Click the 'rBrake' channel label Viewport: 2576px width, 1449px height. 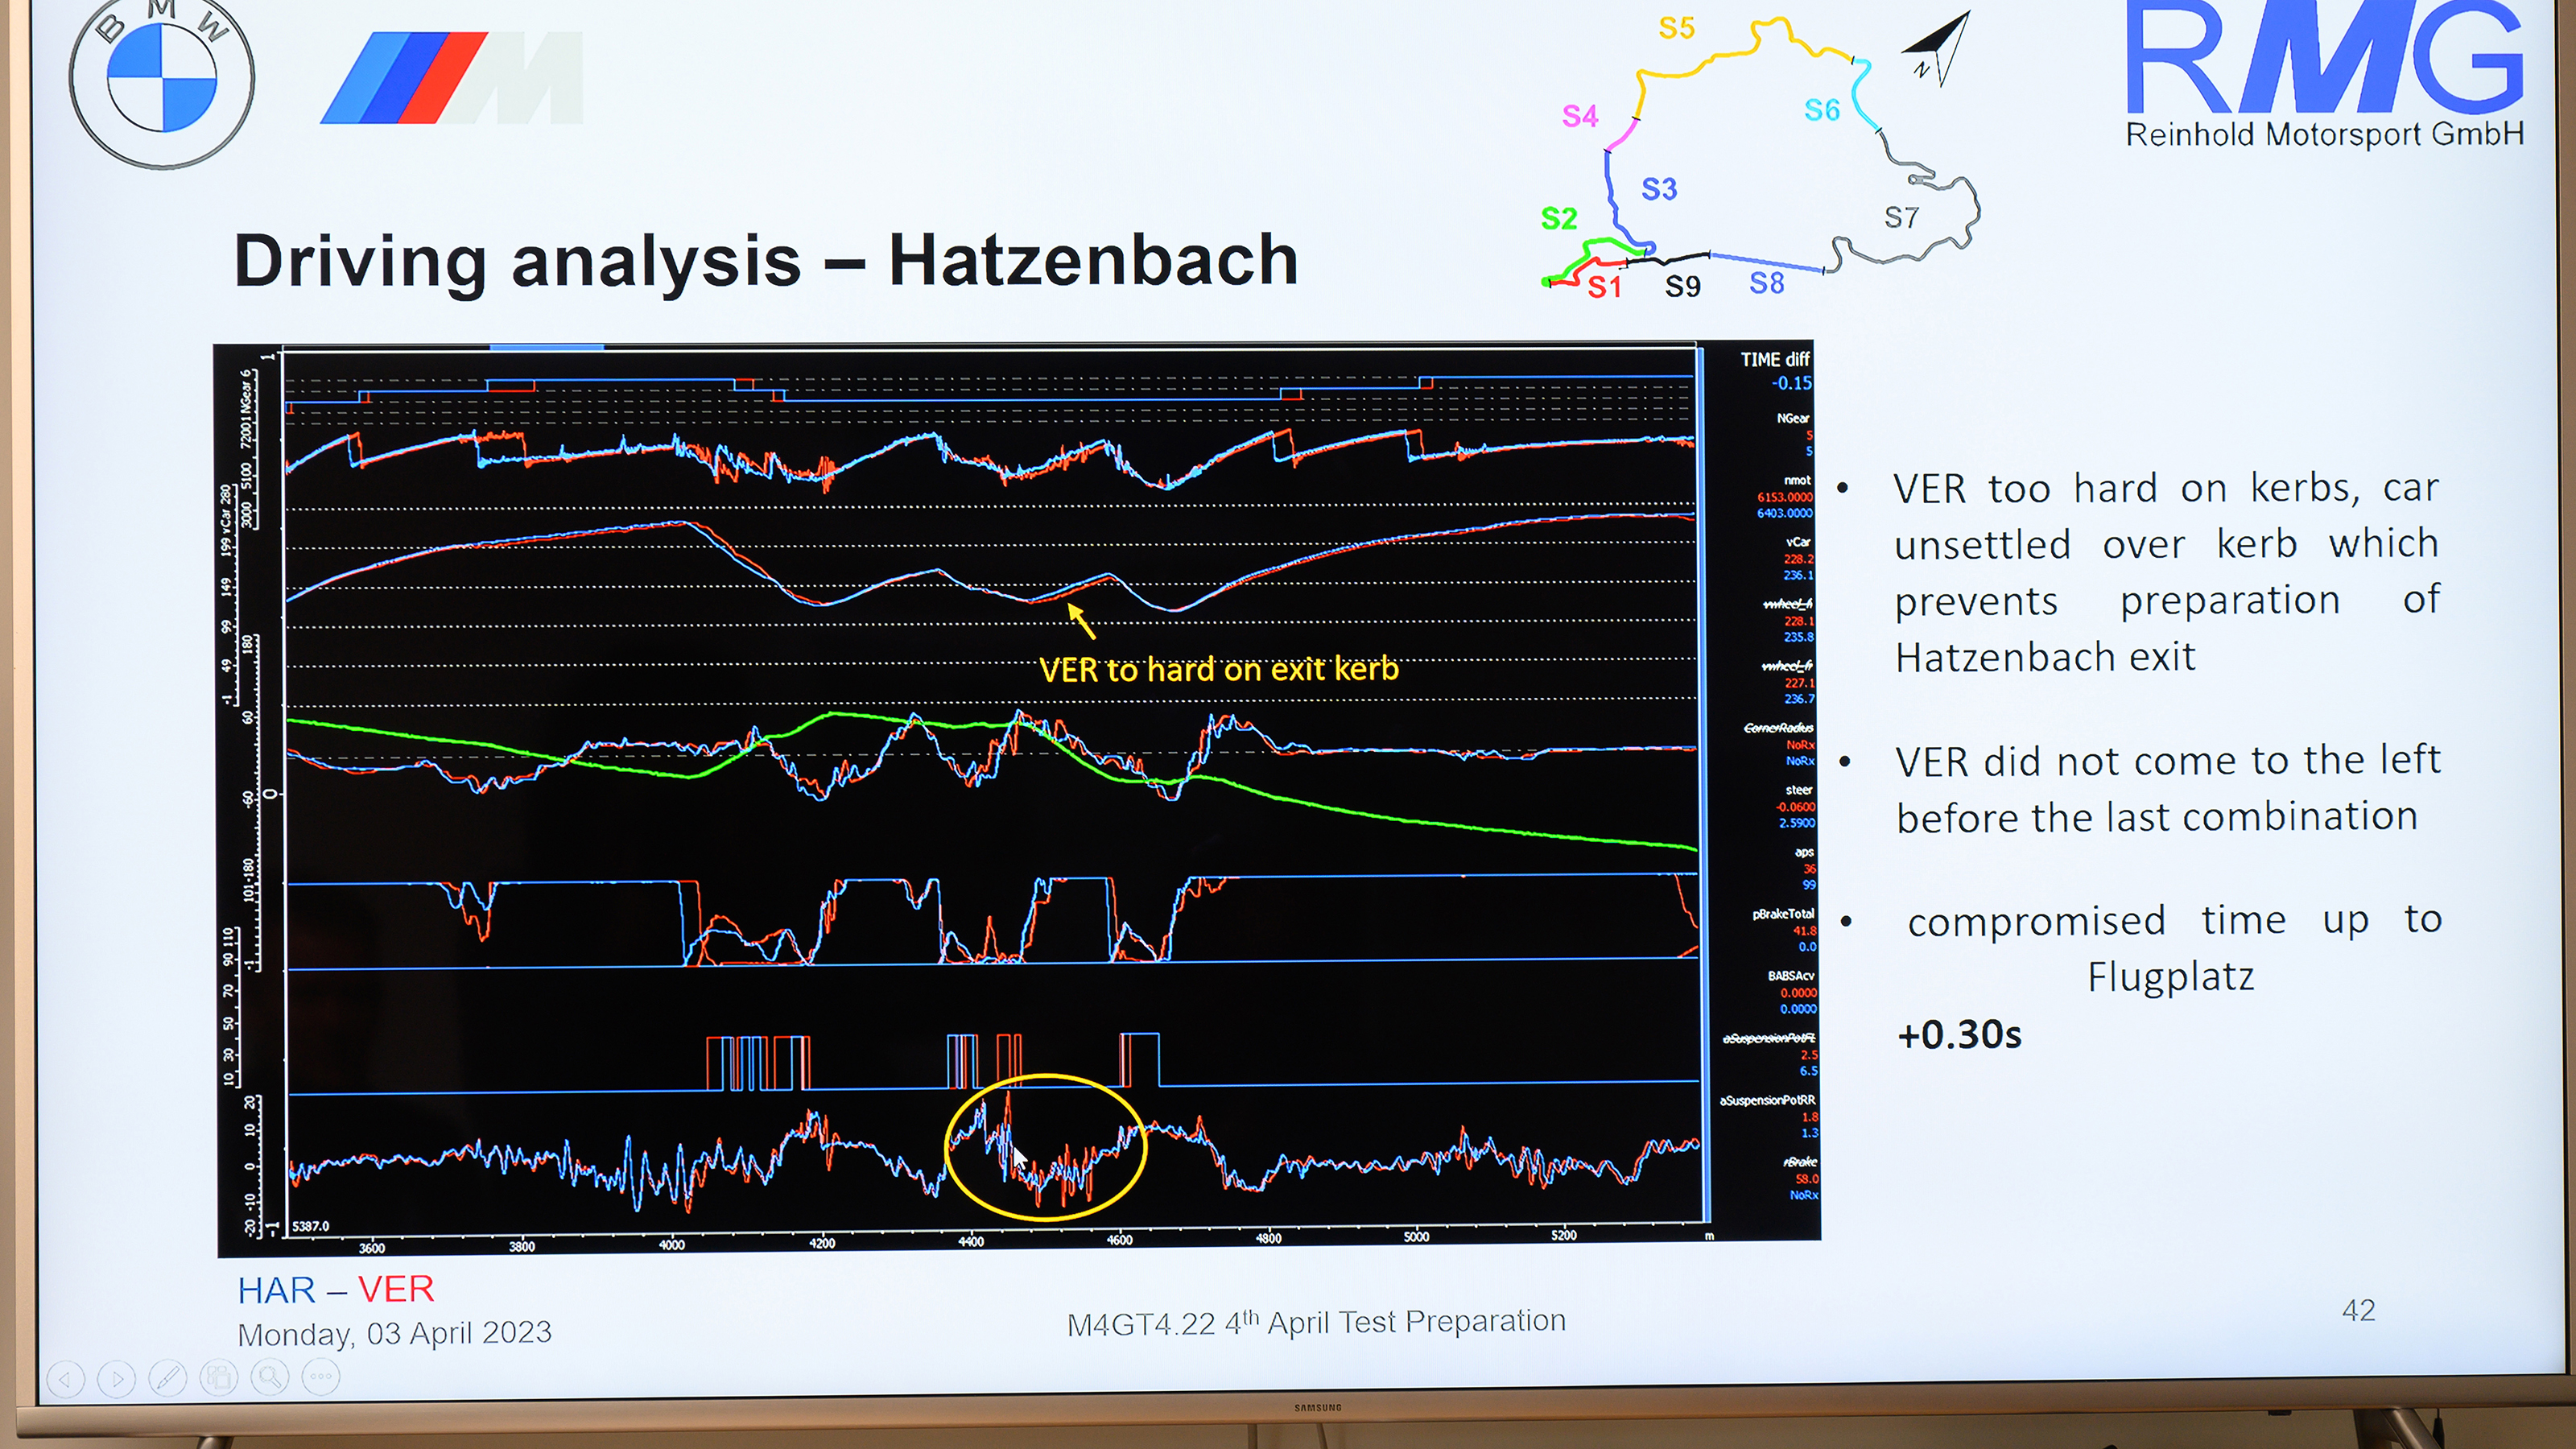(x=1800, y=1162)
